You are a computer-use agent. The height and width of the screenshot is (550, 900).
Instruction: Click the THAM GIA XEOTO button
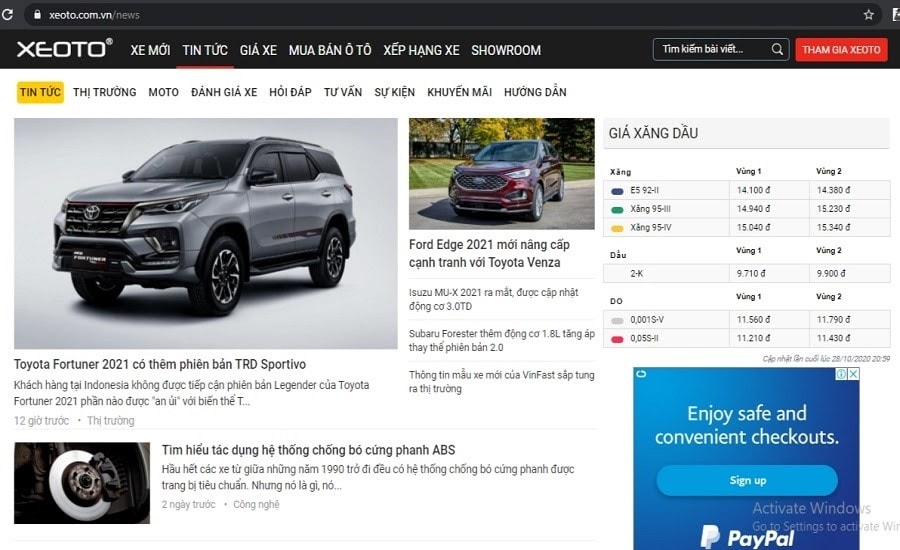point(841,50)
